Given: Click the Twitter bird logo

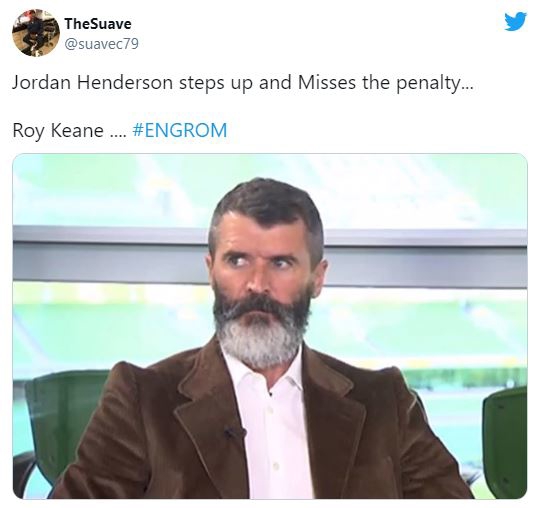Looking at the screenshot, I should (x=515, y=21).
